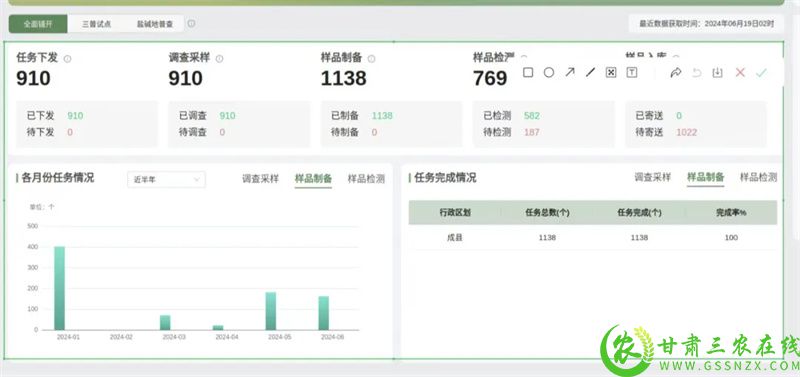Viewport: 800px width, 377px height.
Task: Select the ellipse annotation tool
Action: 548,72
